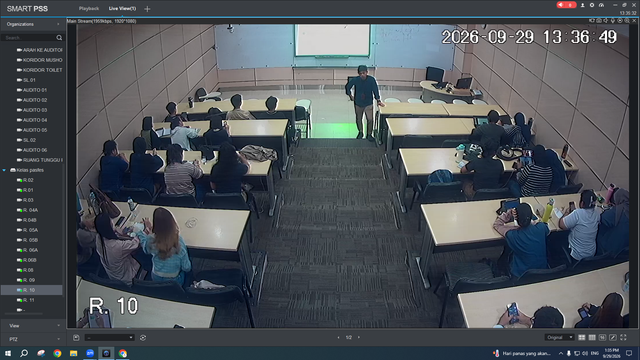This screenshot has width=640, height=360.
Task: Select camera KORIDOR MUSHO
Action: (x=40, y=60)
